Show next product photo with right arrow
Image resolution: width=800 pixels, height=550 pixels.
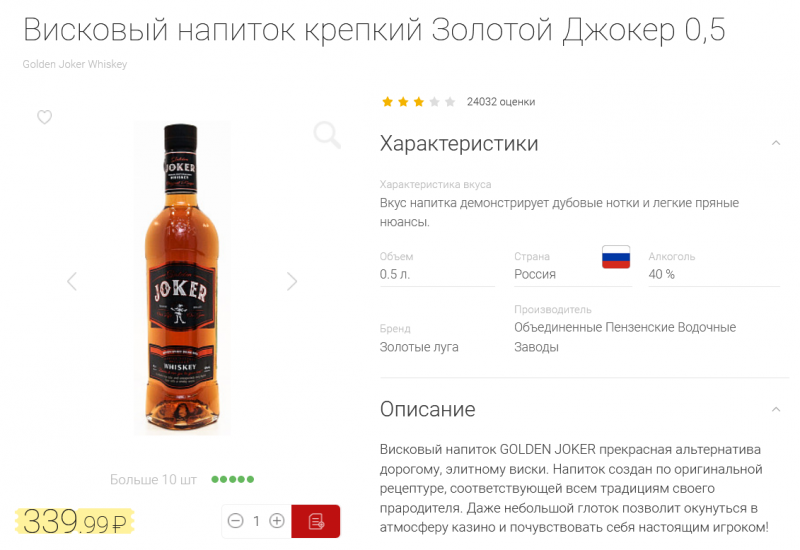[x=292, y=281]
